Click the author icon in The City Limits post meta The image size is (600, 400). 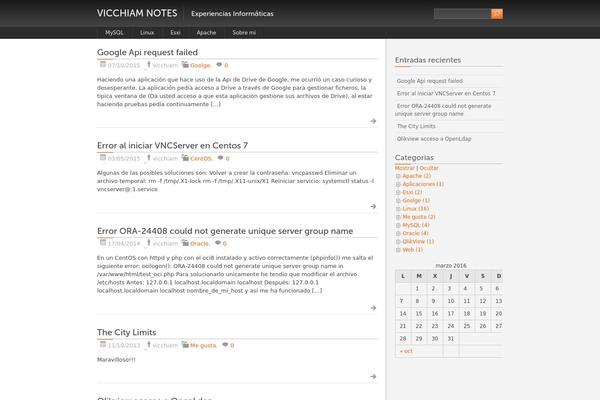(x=148, y=344)
